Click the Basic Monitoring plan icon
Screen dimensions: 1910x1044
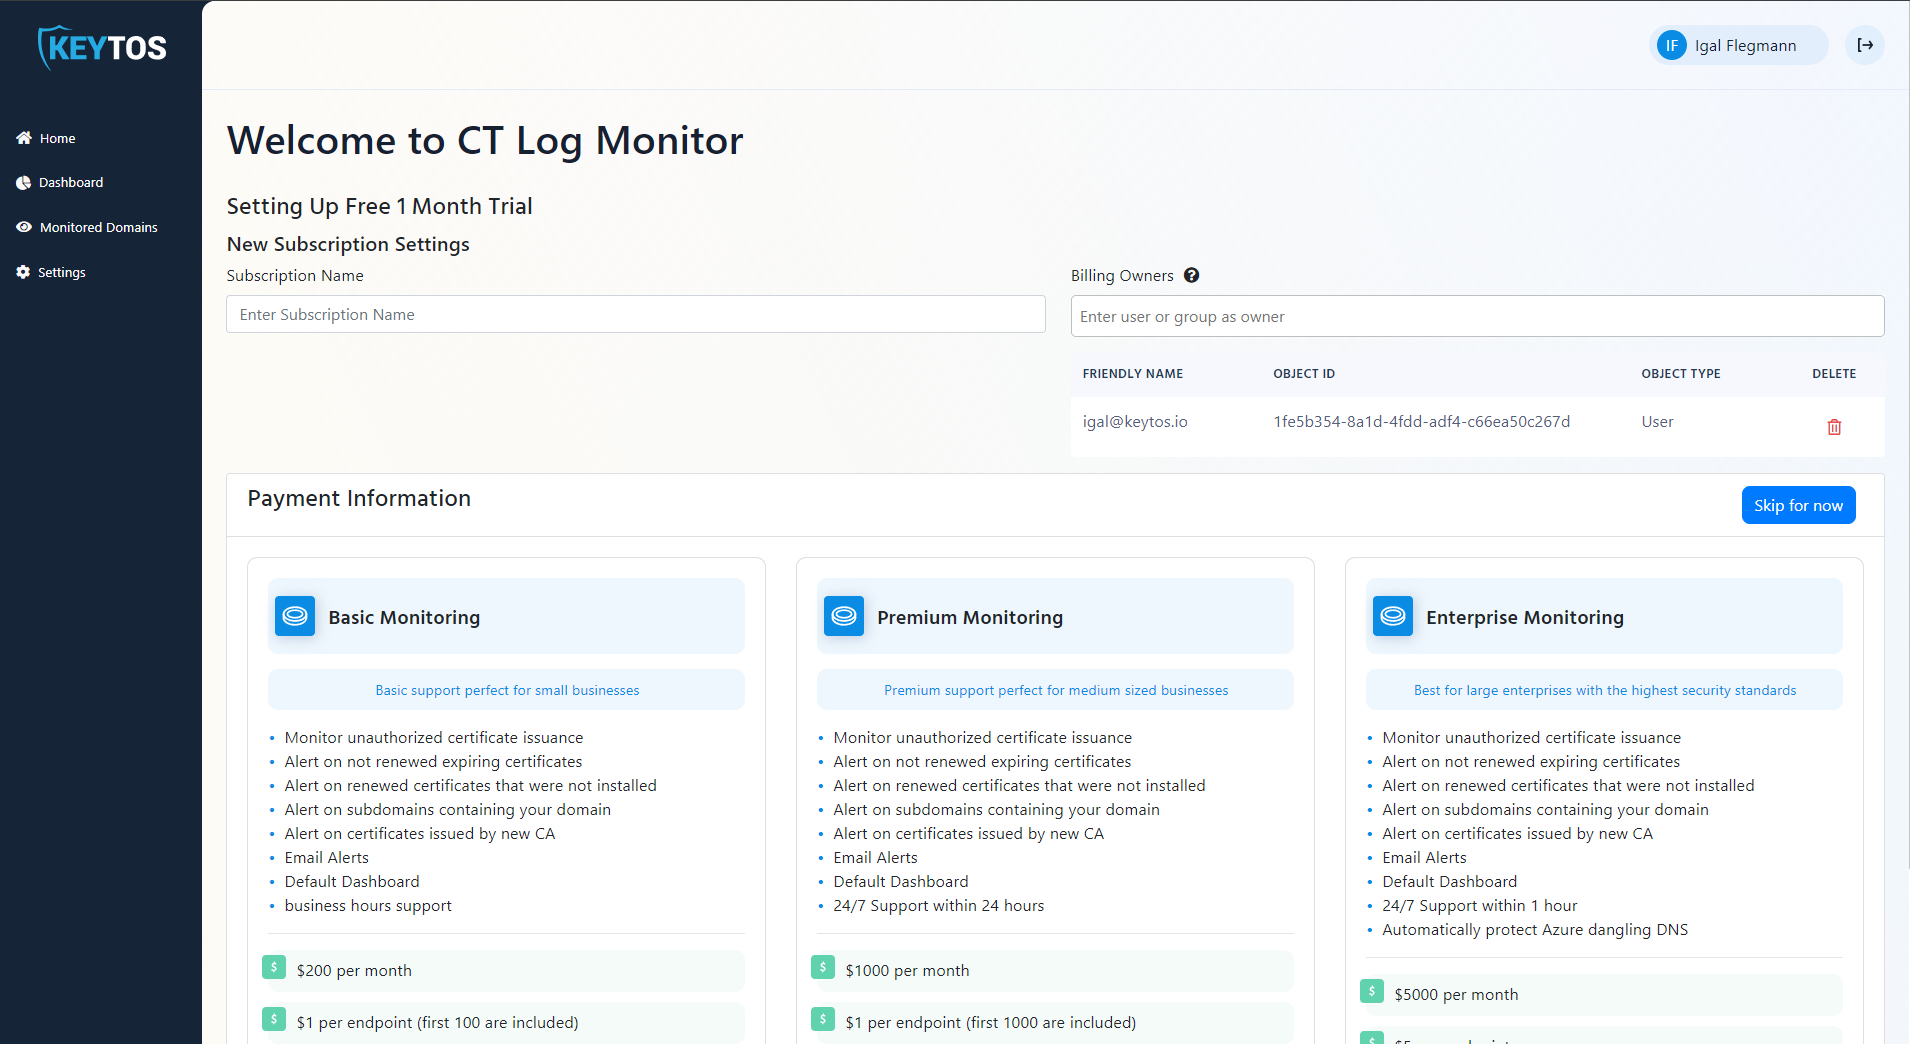(295, 616)
